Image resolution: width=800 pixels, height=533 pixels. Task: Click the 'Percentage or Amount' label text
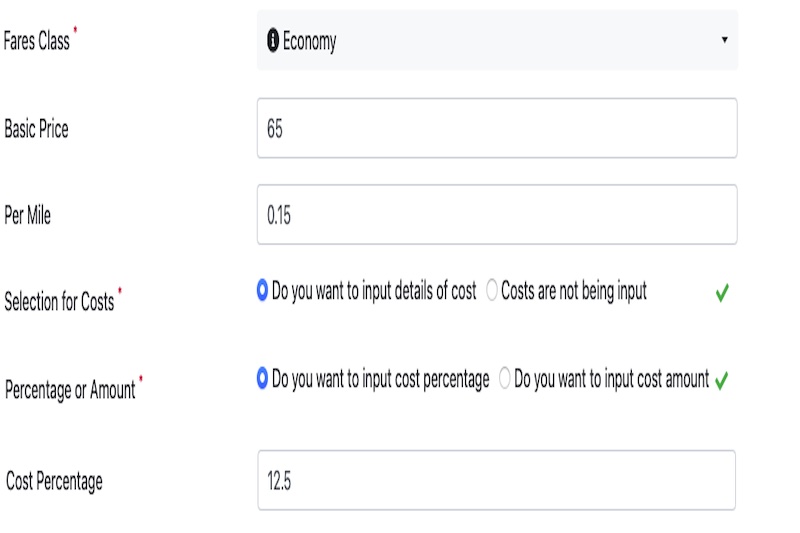(x=70, y=390)
